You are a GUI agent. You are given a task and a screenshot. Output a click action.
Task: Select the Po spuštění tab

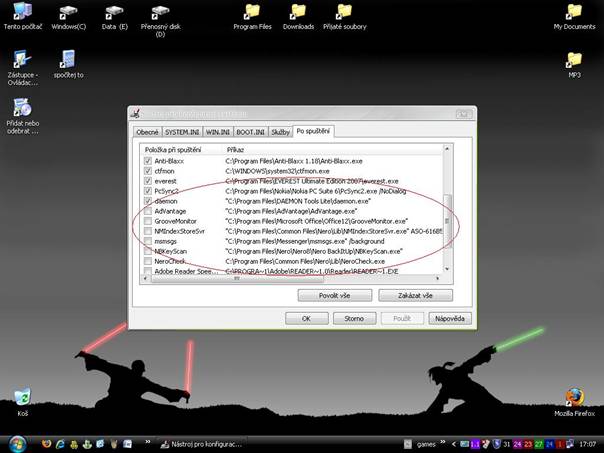click(313, 131)
